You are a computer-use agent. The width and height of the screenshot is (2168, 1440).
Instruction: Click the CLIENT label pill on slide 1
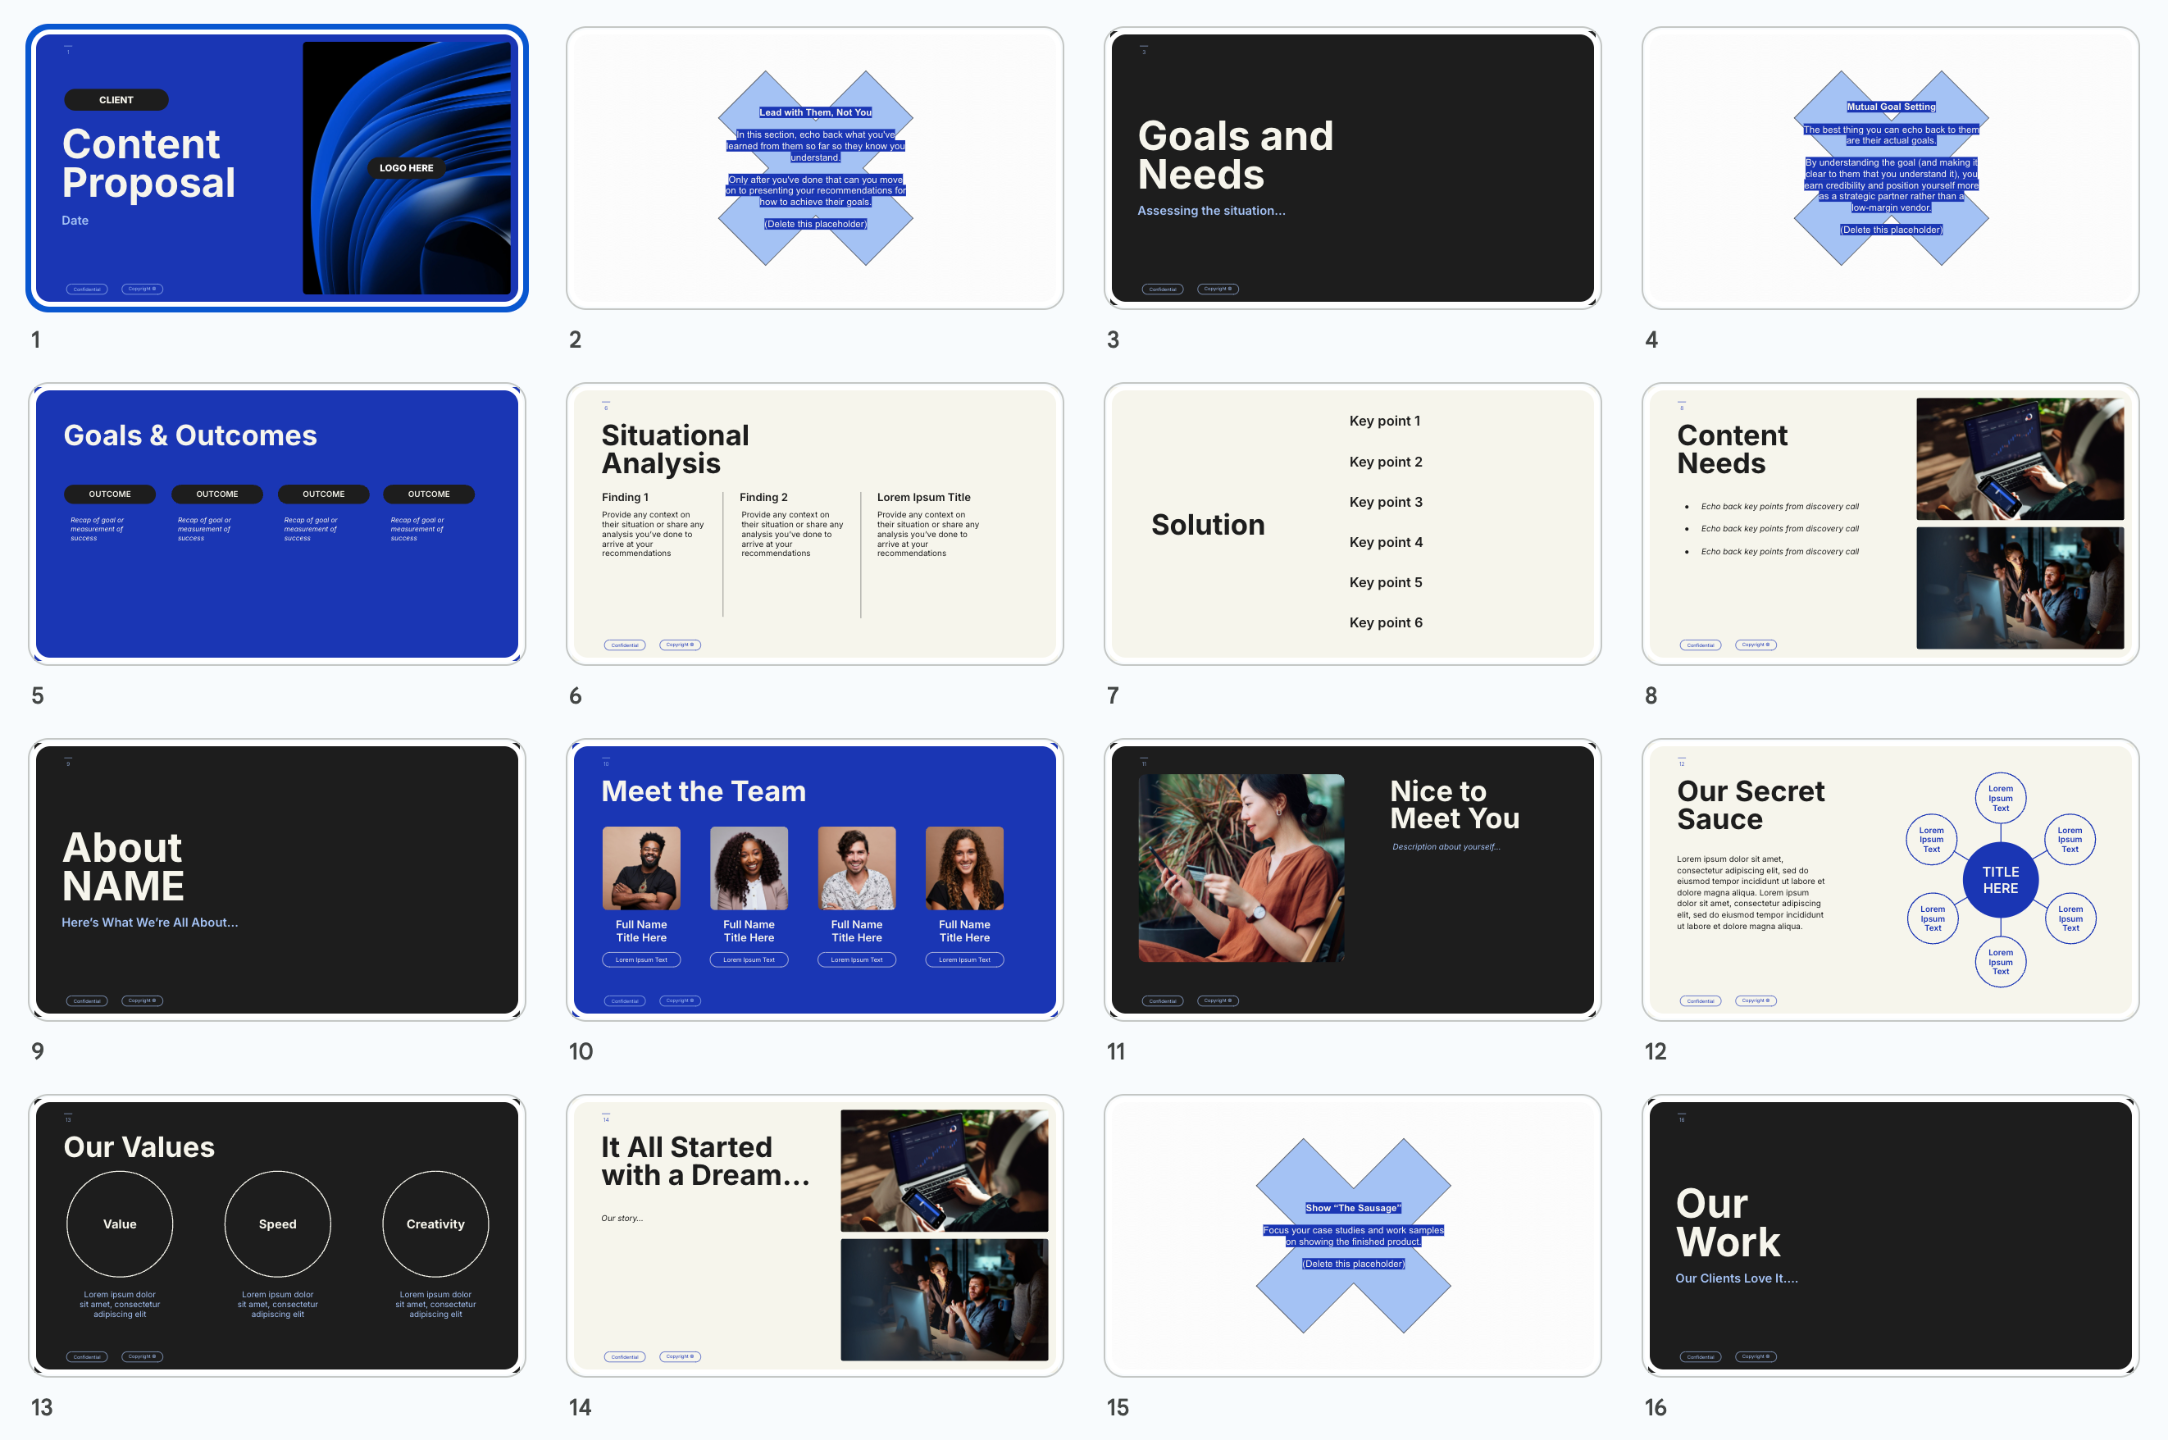click(x=116, y=100)
